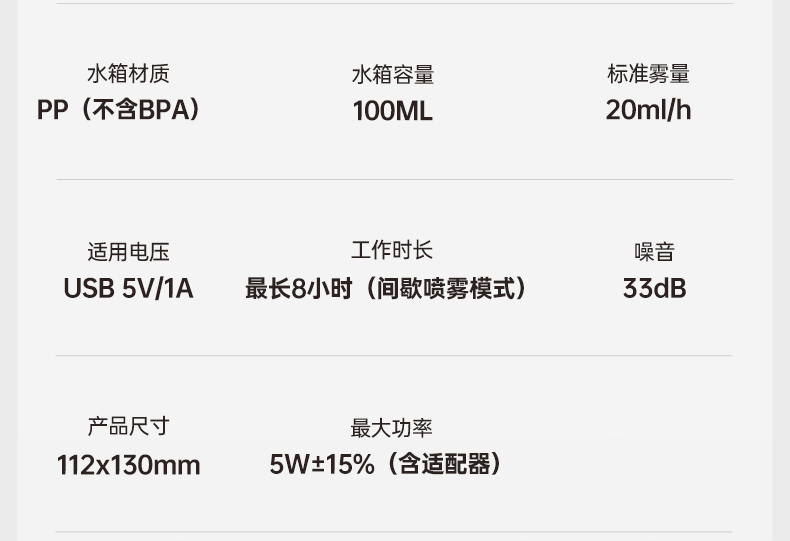Select the PP（不含BPA） material value

tap(119, 110)
